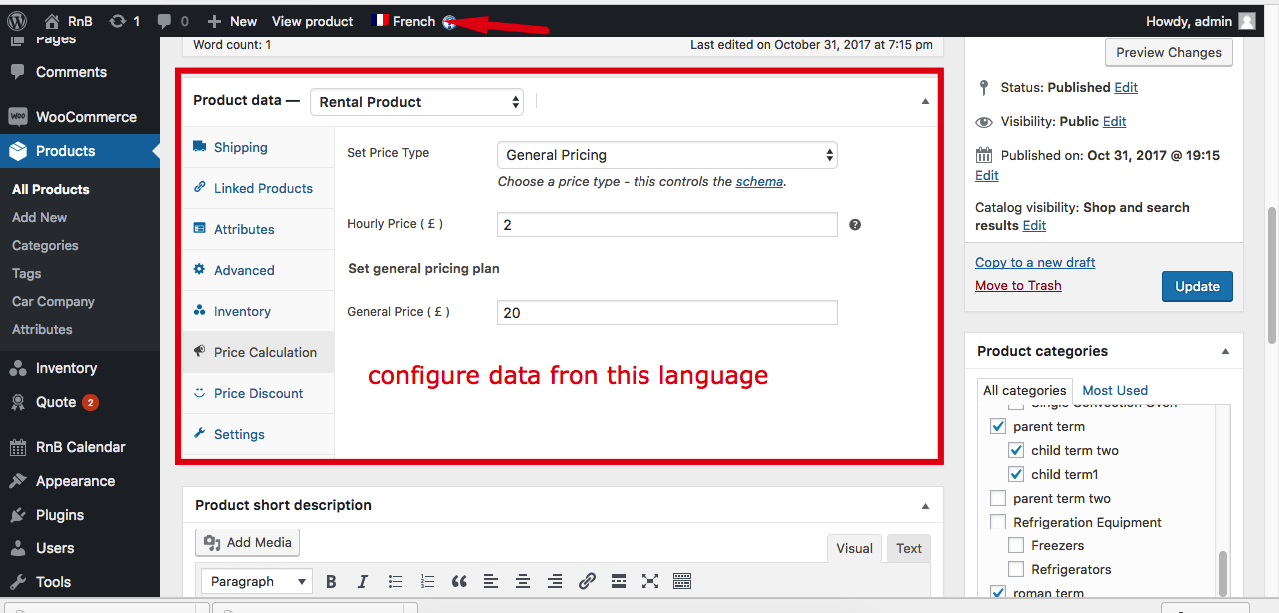Viewport: 1279px width, 613px height.
Task: Click the Move to Trash link
Action: pyautogui.click(x=1018, y=285)
